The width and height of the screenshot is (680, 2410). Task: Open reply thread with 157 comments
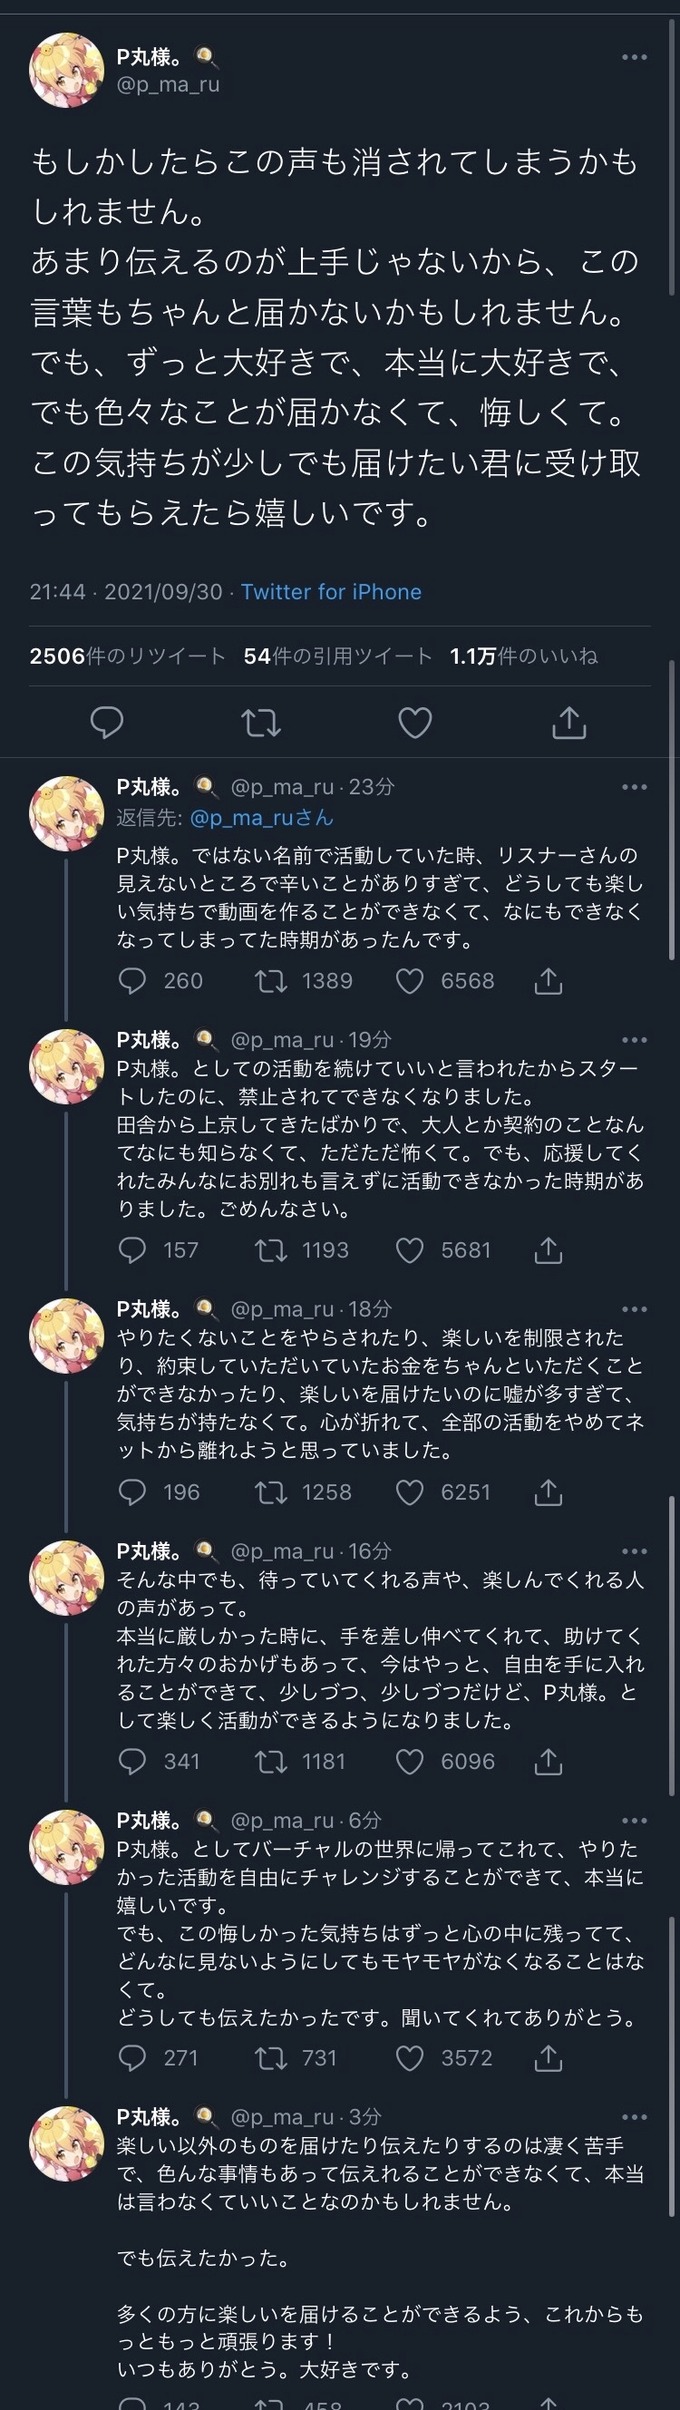(132, 1250)
